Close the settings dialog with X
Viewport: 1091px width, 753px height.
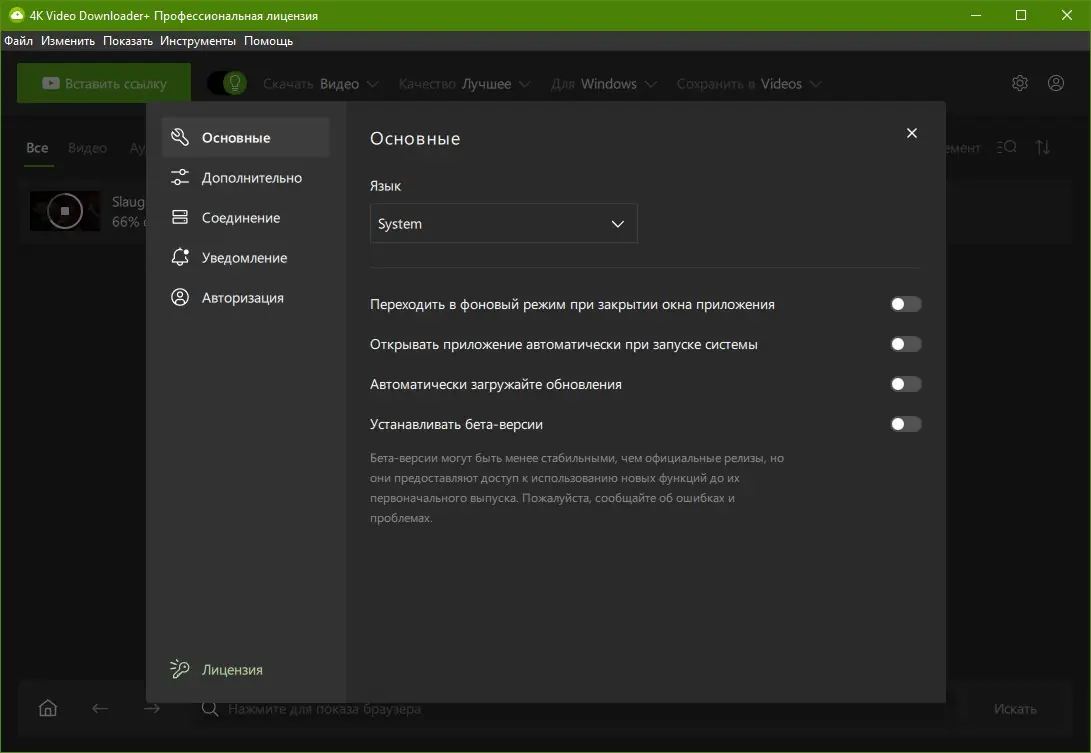pyautogui.click(x=911, y=133)
